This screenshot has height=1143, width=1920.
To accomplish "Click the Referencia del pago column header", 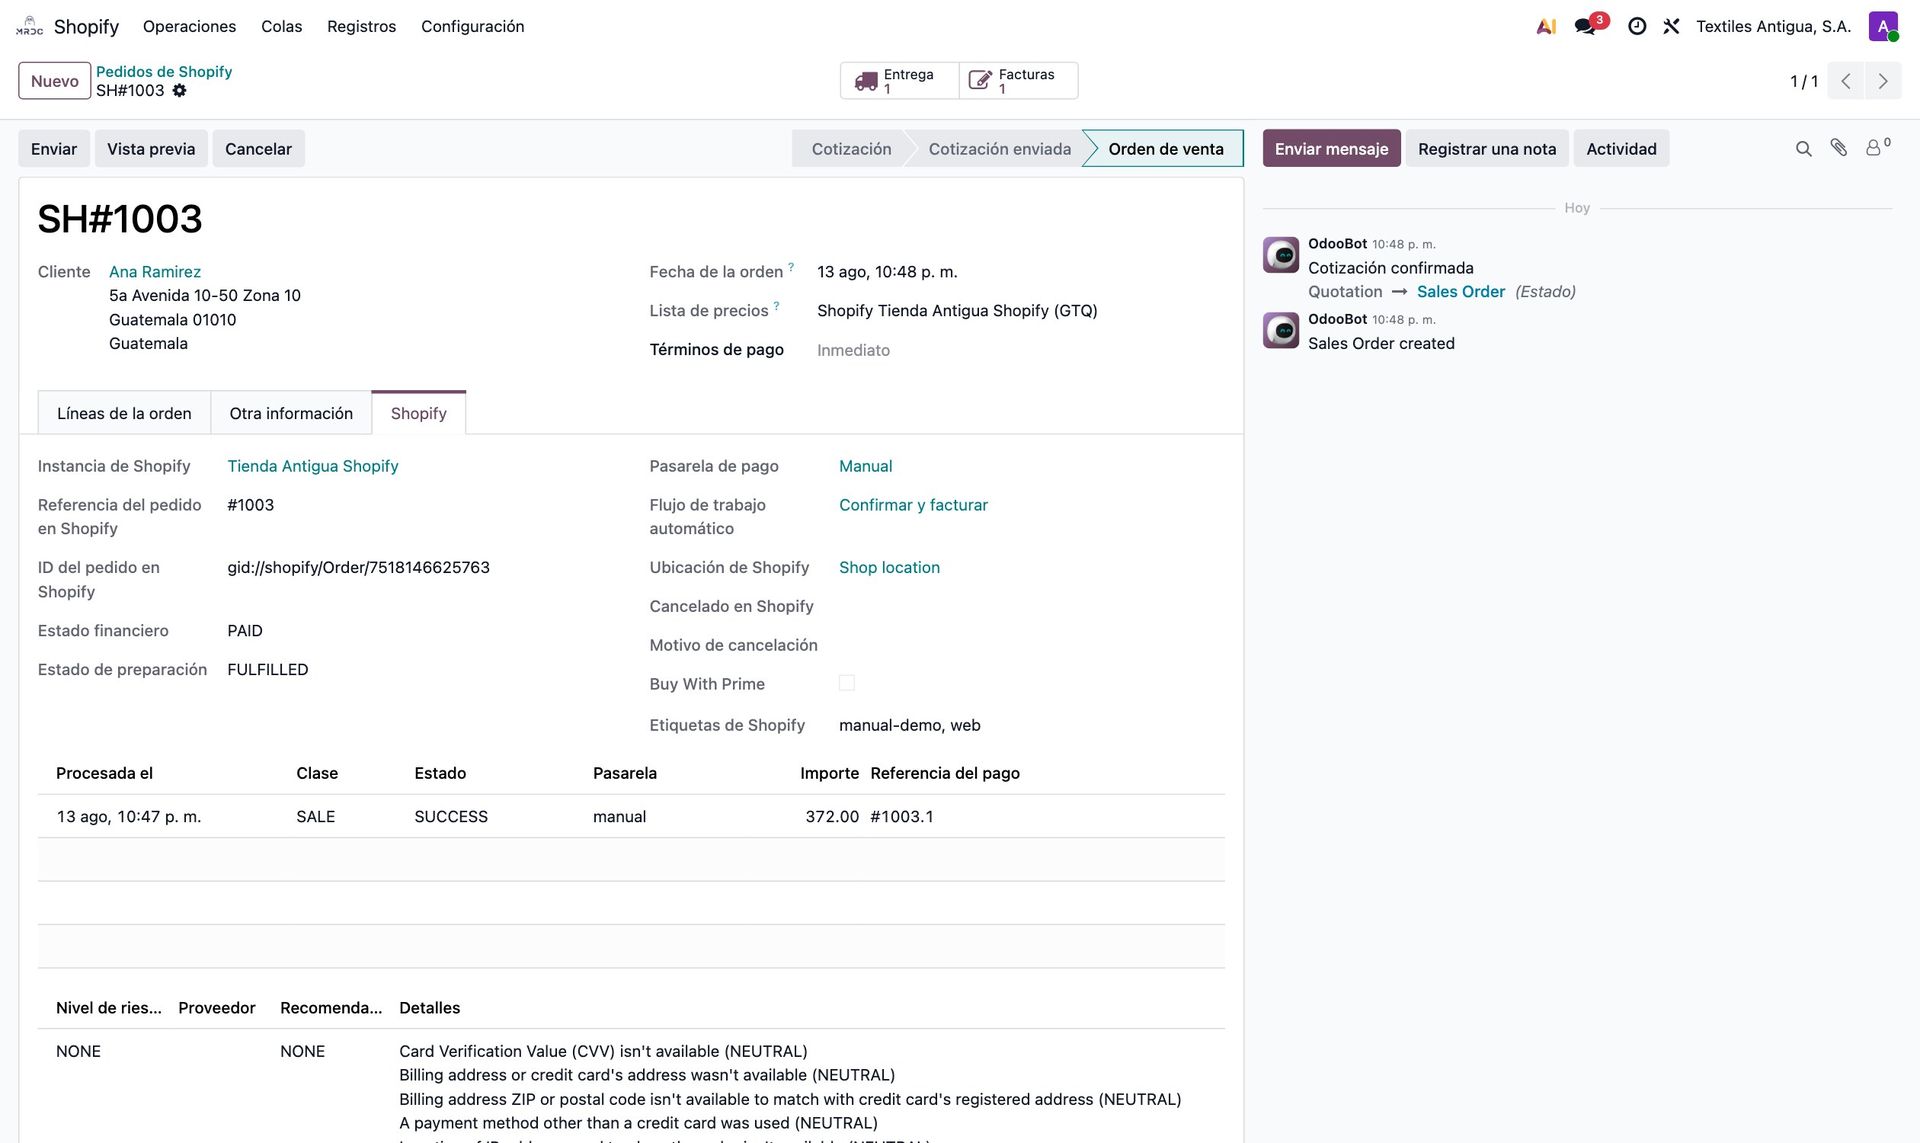I will 945,773.
